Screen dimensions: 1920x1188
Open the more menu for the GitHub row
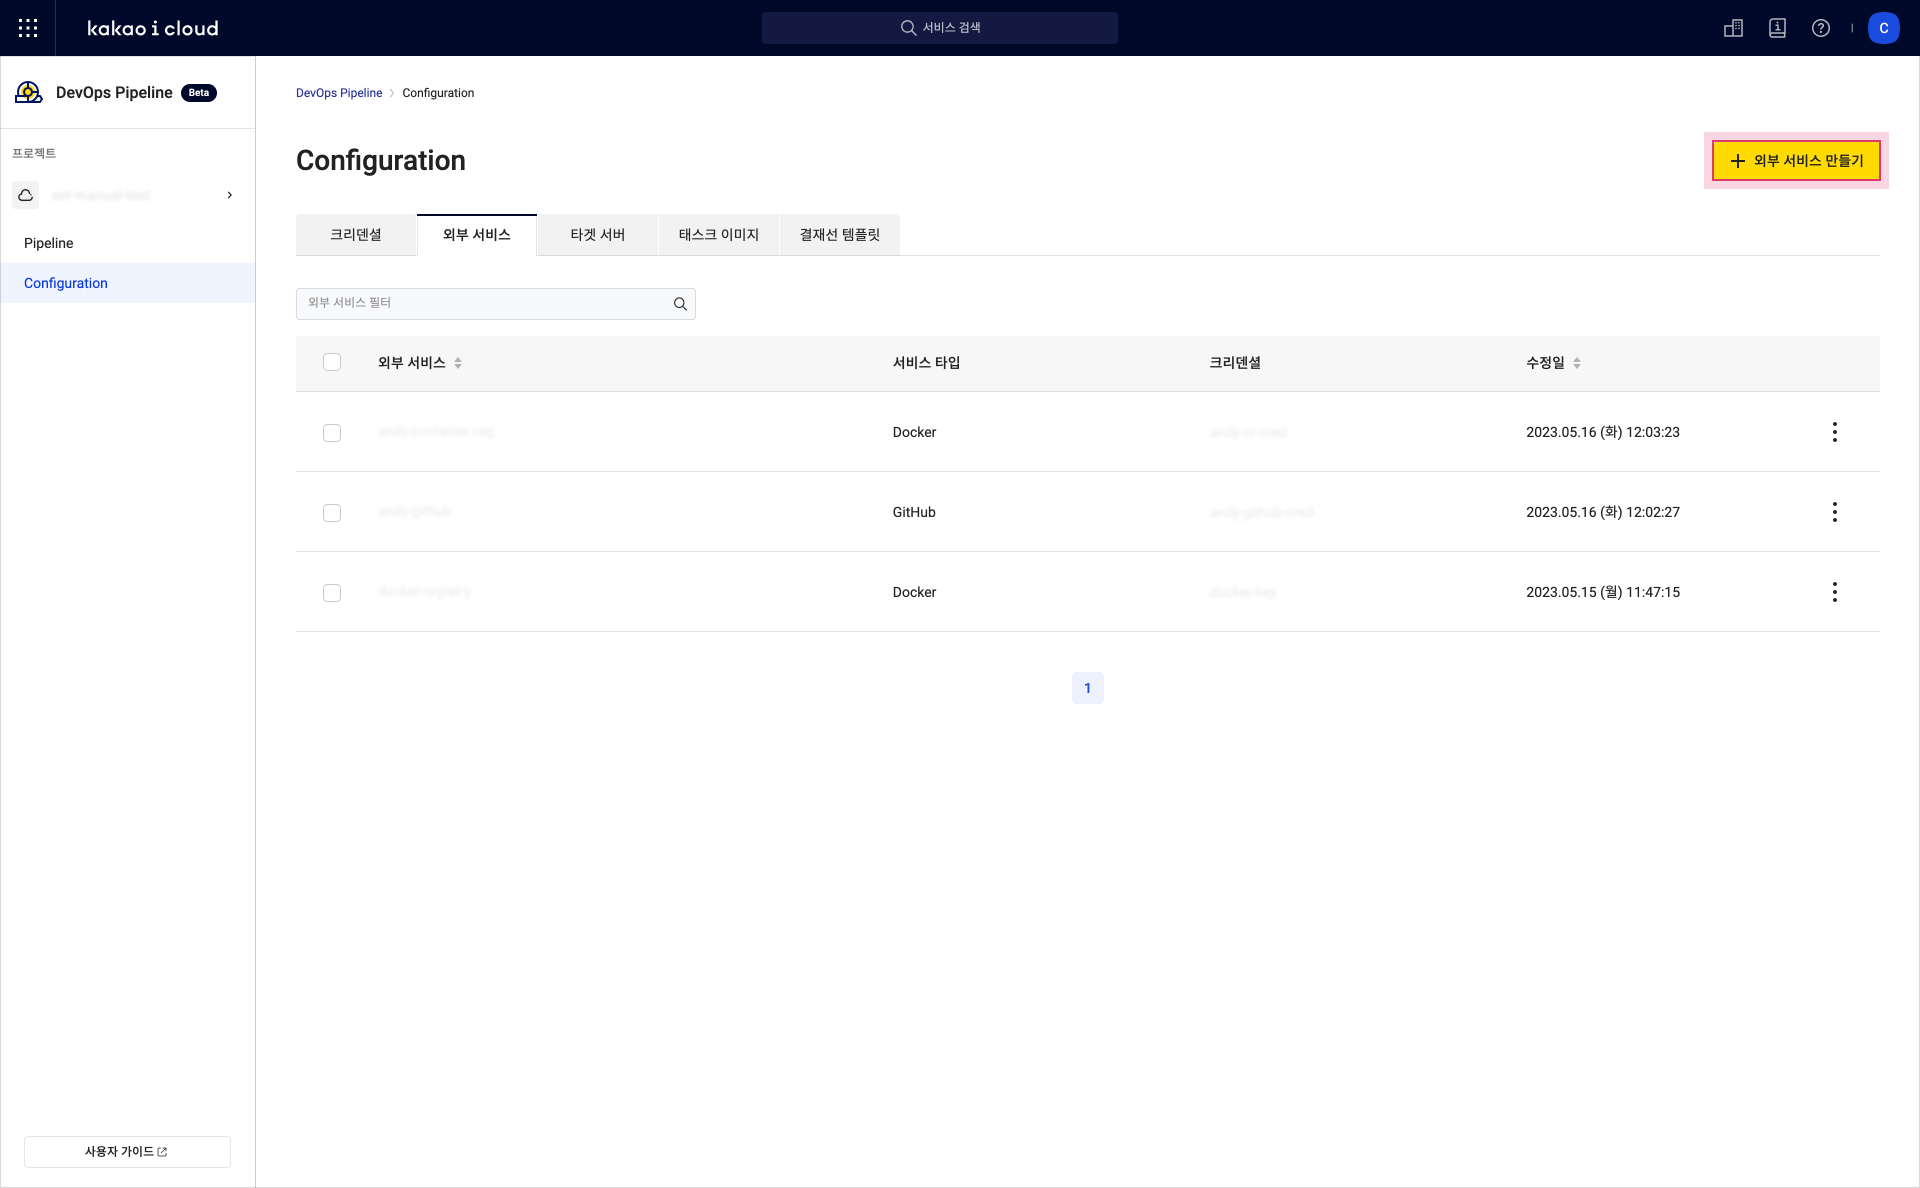tap(1834, 512)
